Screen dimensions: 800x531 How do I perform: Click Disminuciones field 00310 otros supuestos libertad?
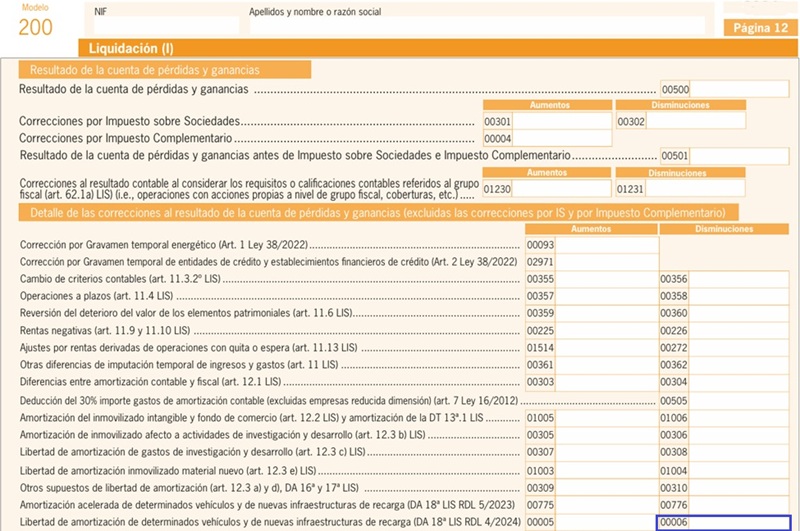point(739,488)
